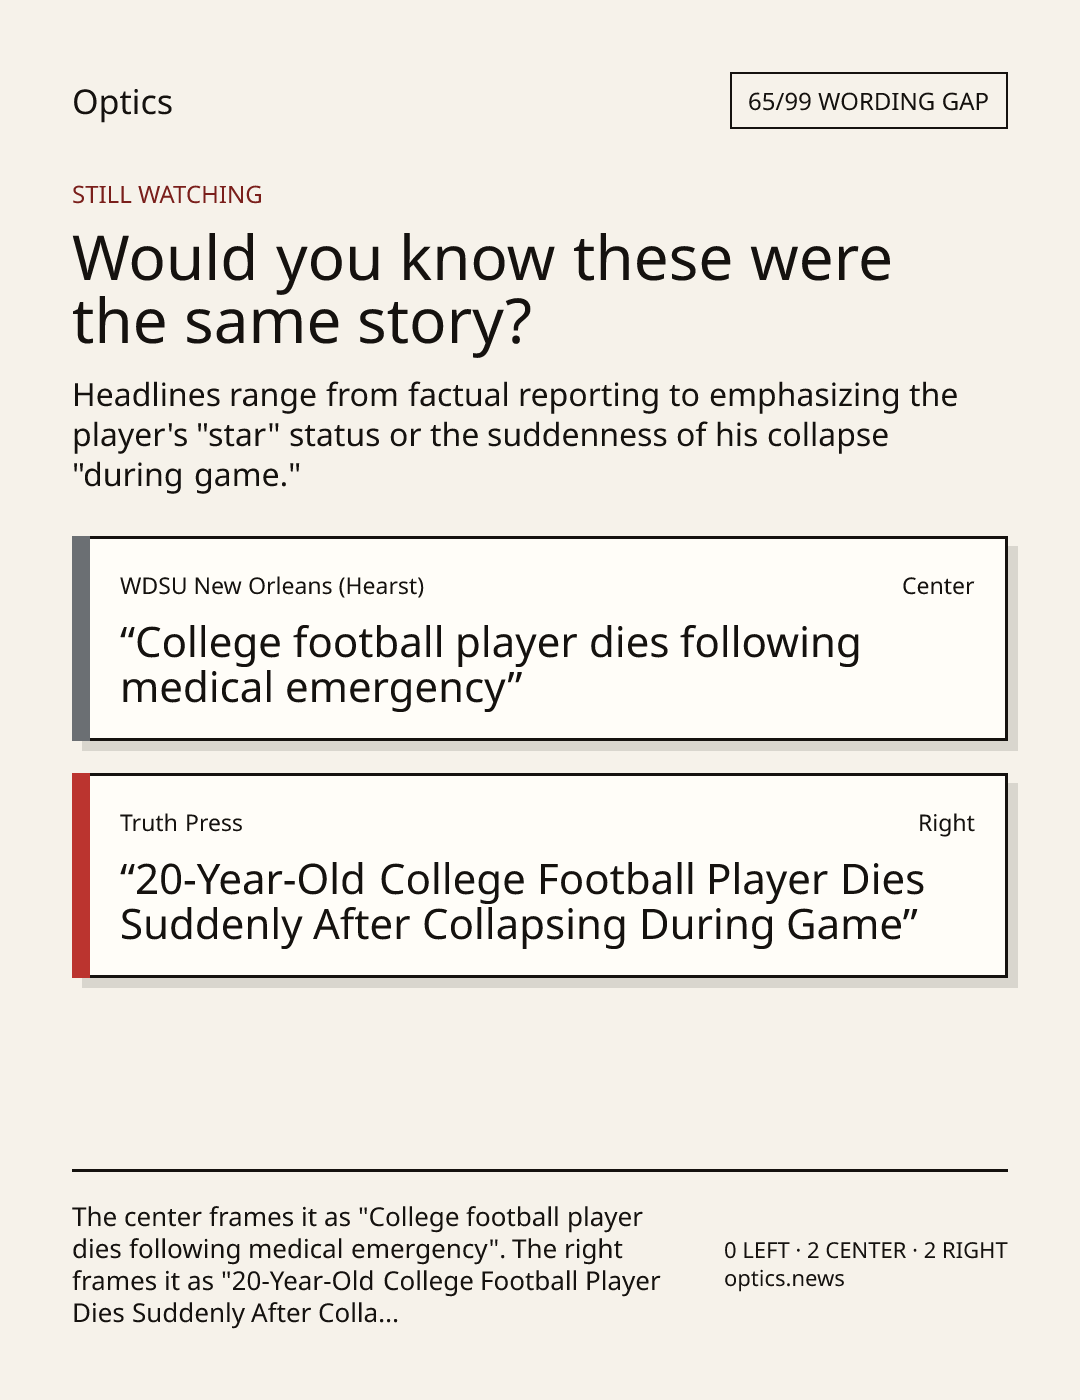Click the Center bias label
This screenshot has height=1400, width=1080.
click(938, 586)
